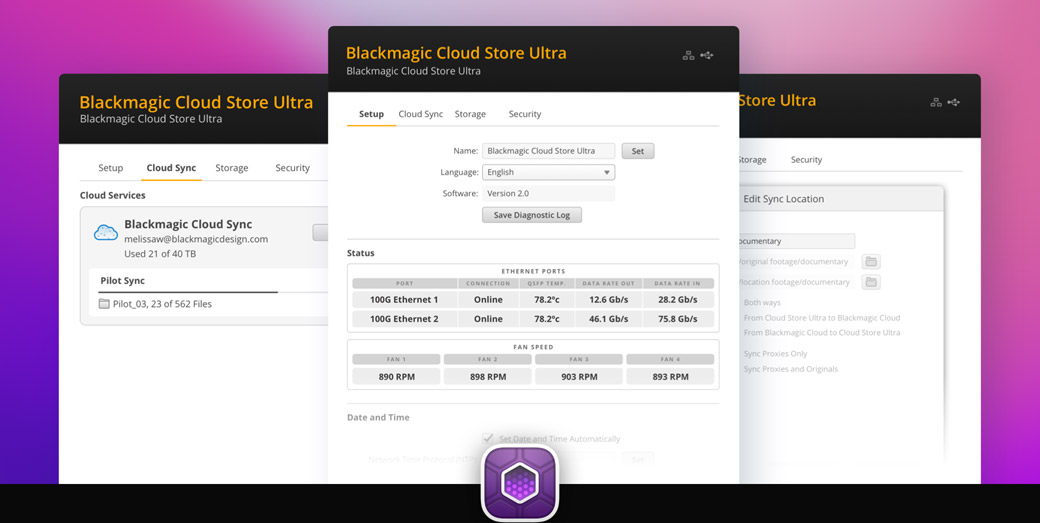Click the original footage/documentary path text
The width and height of the screenshot is (1040, 523).
point(794,262)
